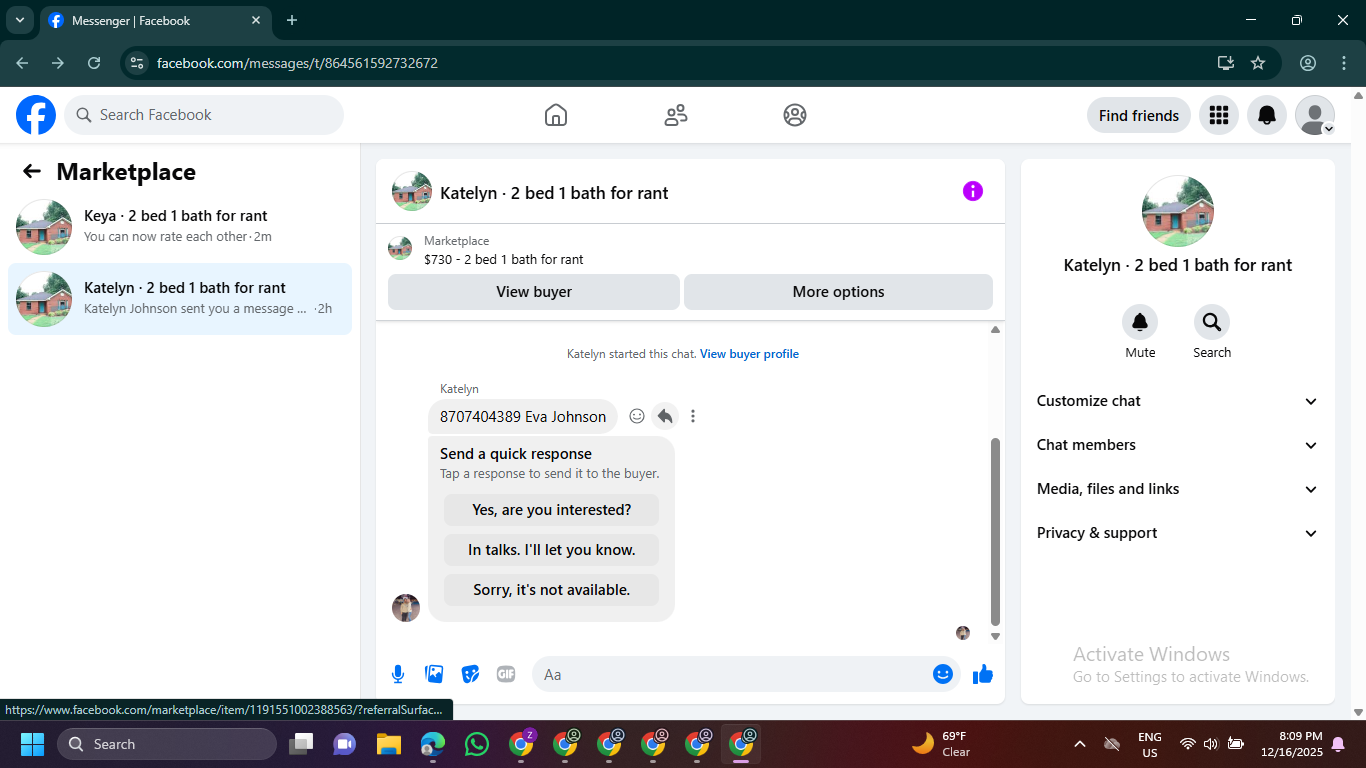Focus the Search Facebook field
Viewport: 1366px width, 768px height.
tap(204, 115)
